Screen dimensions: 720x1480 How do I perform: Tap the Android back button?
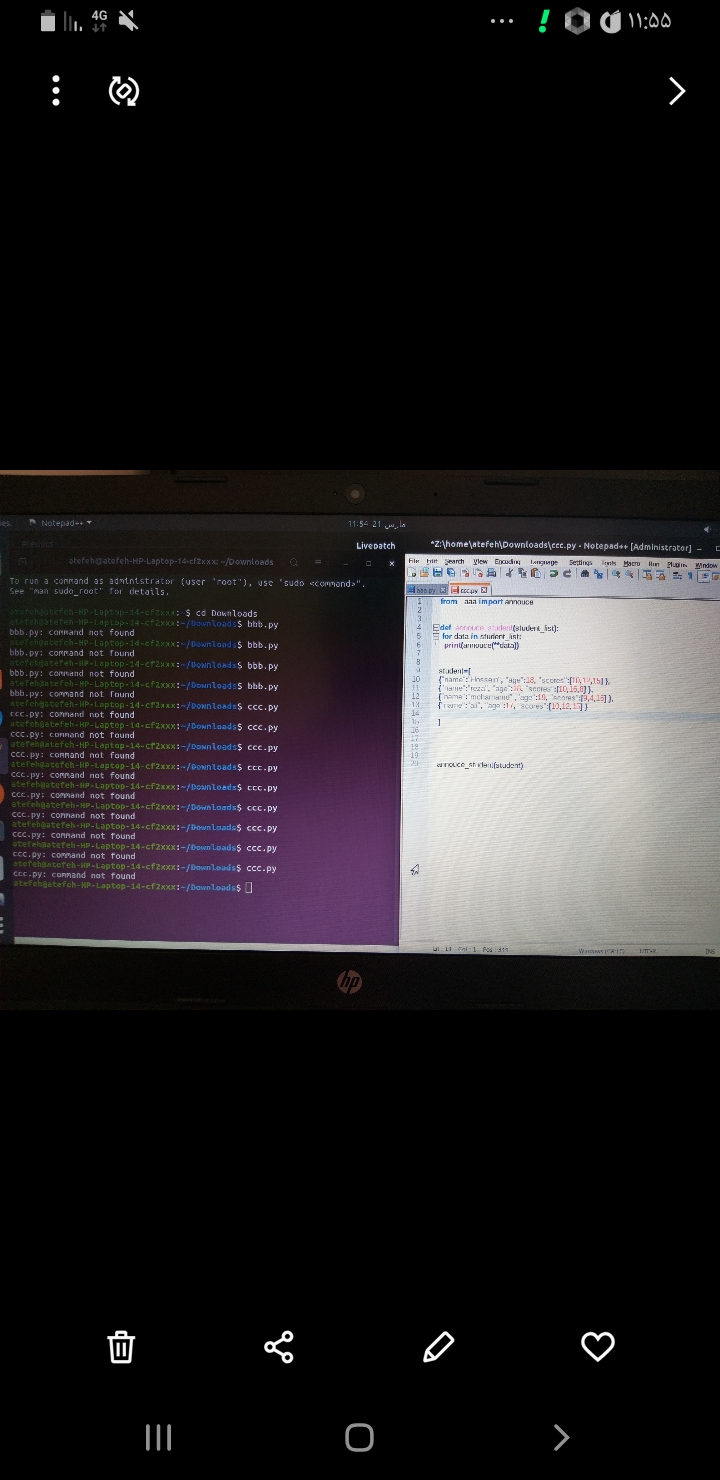click(561, 1437)
